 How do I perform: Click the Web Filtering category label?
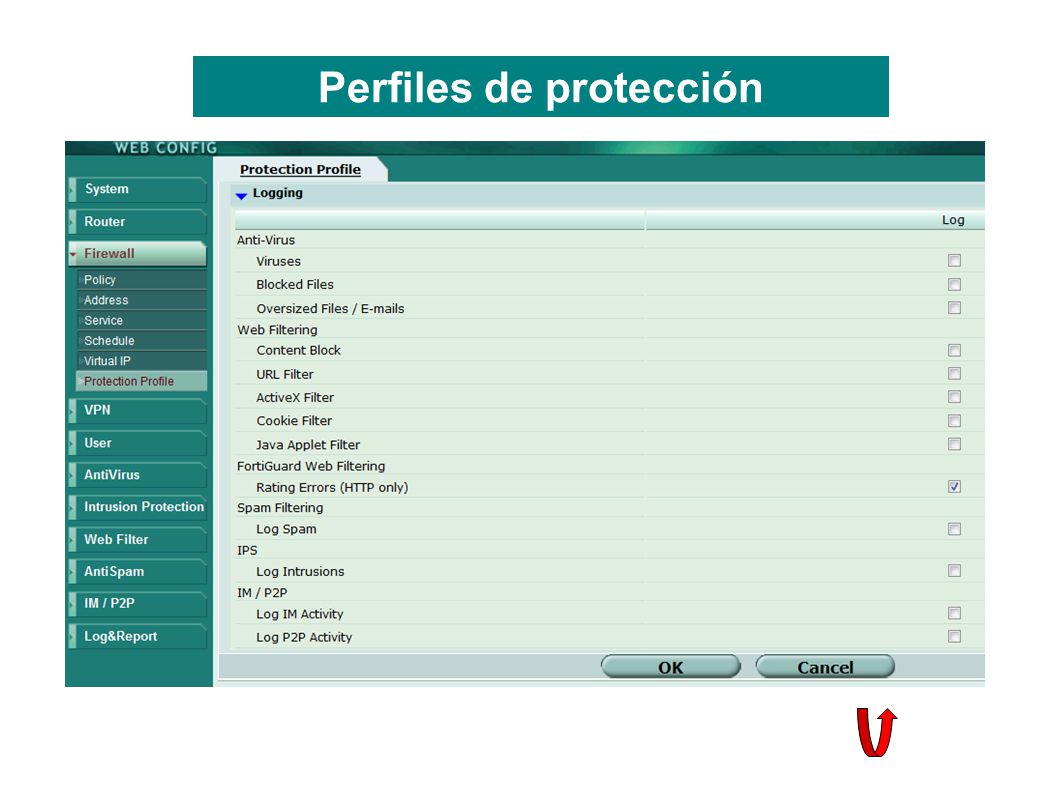pos(277,330)
